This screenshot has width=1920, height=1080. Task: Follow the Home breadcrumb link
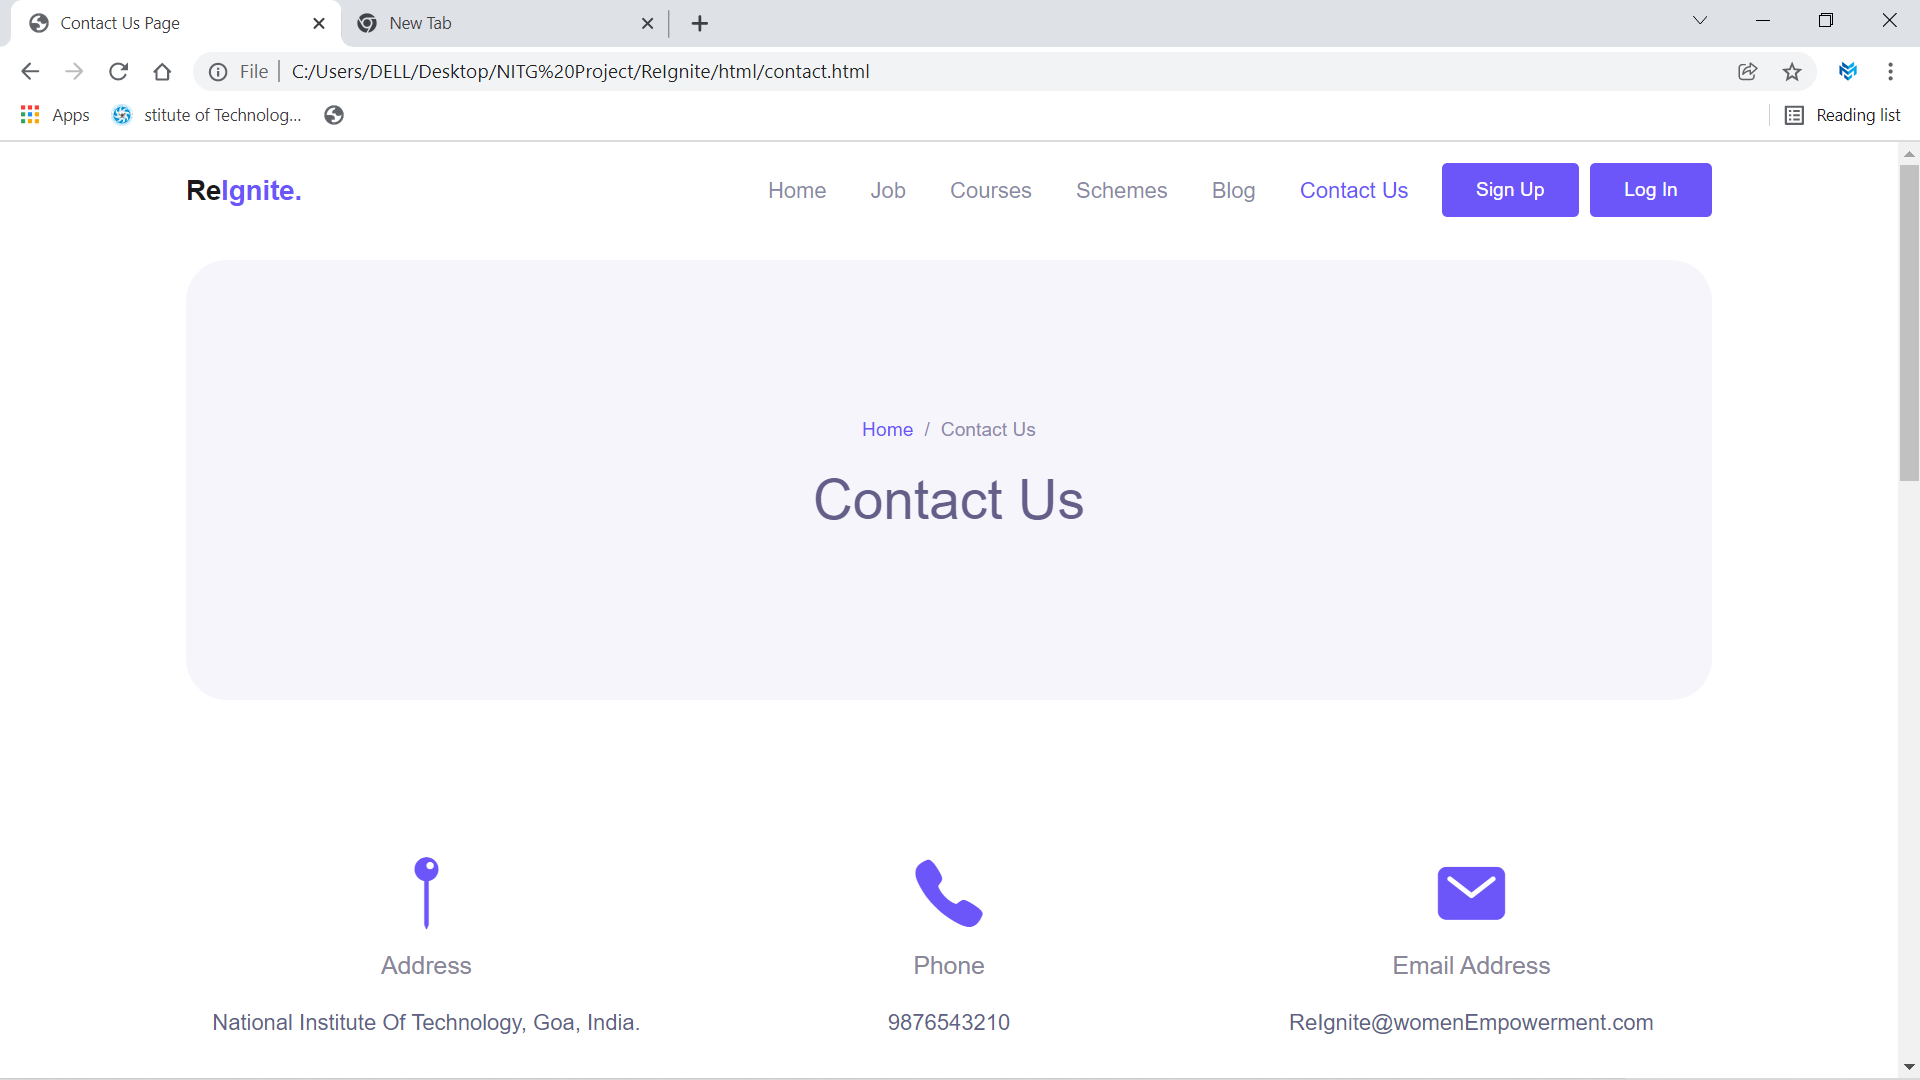coord(887,429)
